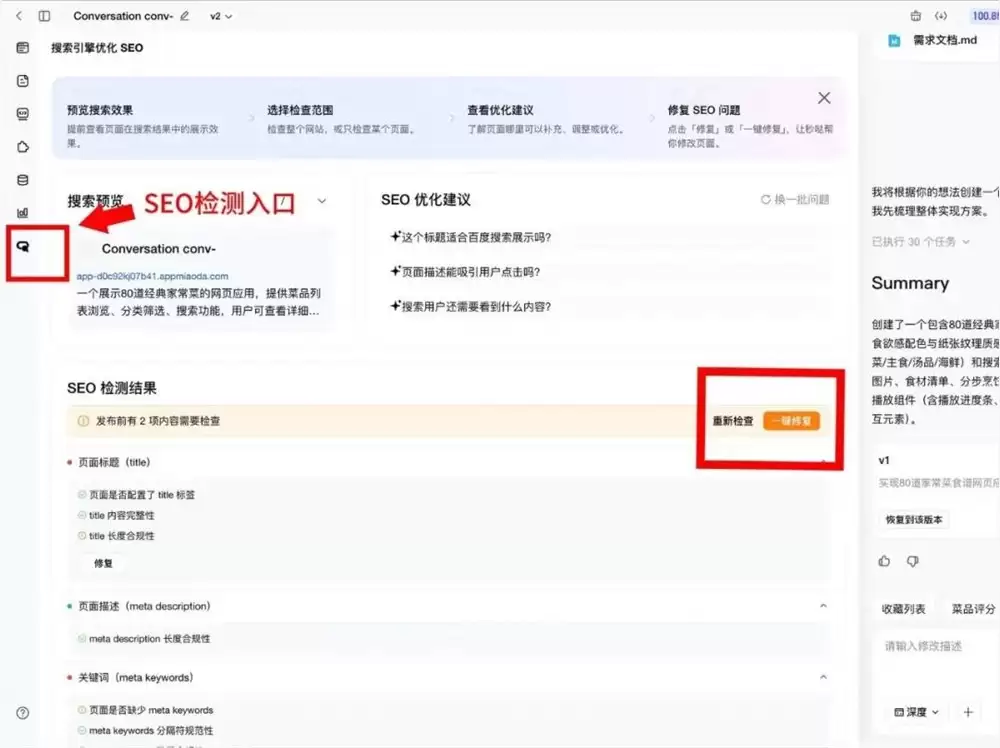The height and width of the screenshot is (748, 1000).
Task: Expand the search preview dropdown chevron
Action: tap(322, 201)
